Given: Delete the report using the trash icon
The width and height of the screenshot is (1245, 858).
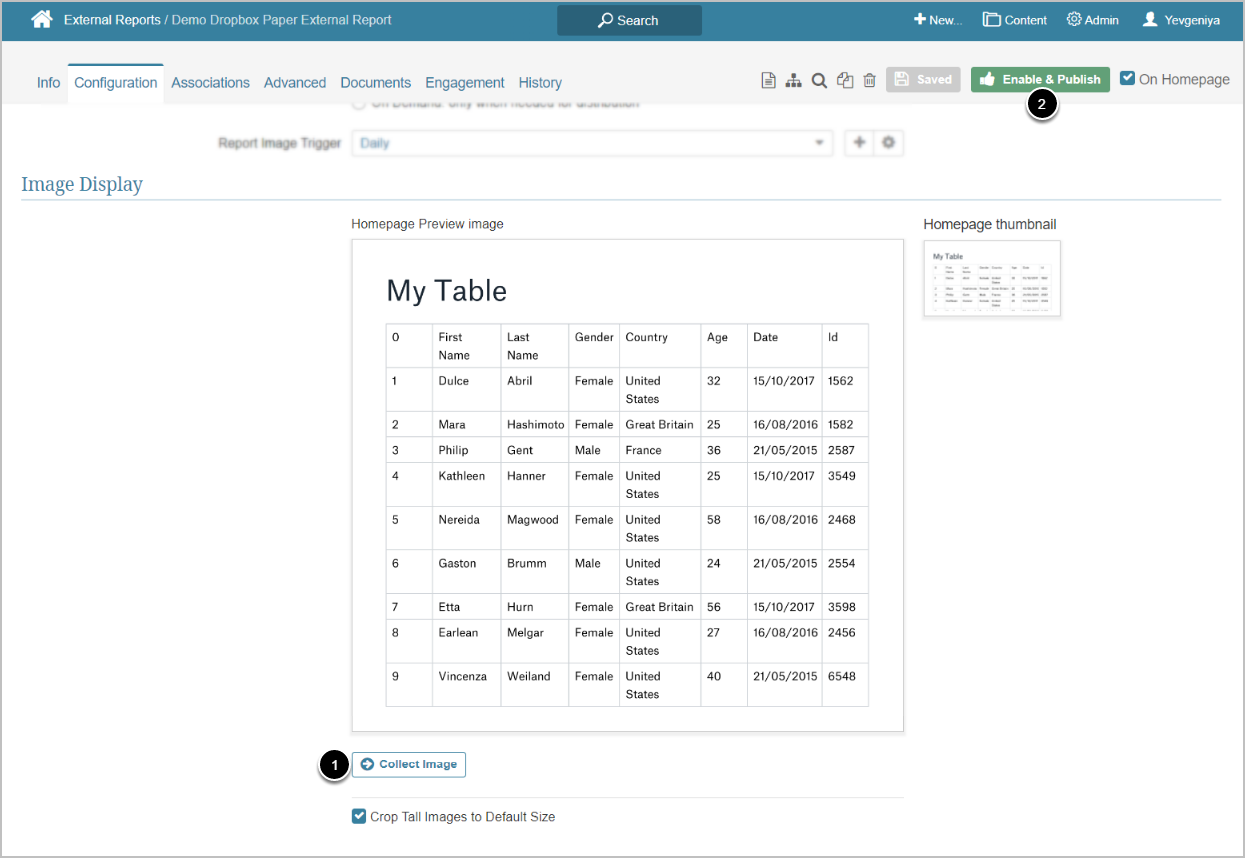Looking at the screenshot, I should [x=869, y=81].
